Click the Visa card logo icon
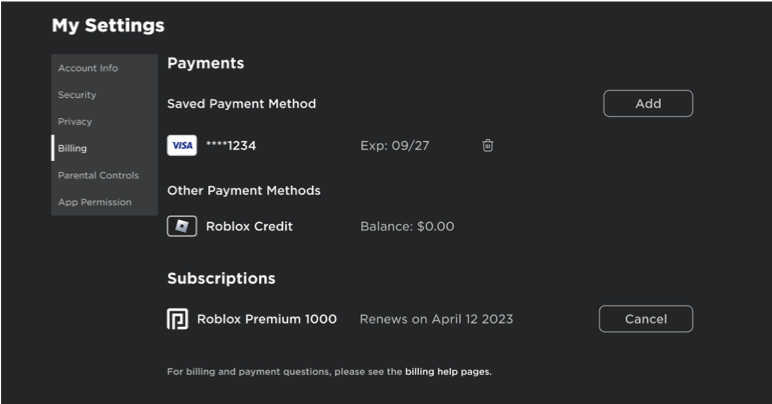This screenshot has width=772, height=404. [x=181, y=145]
